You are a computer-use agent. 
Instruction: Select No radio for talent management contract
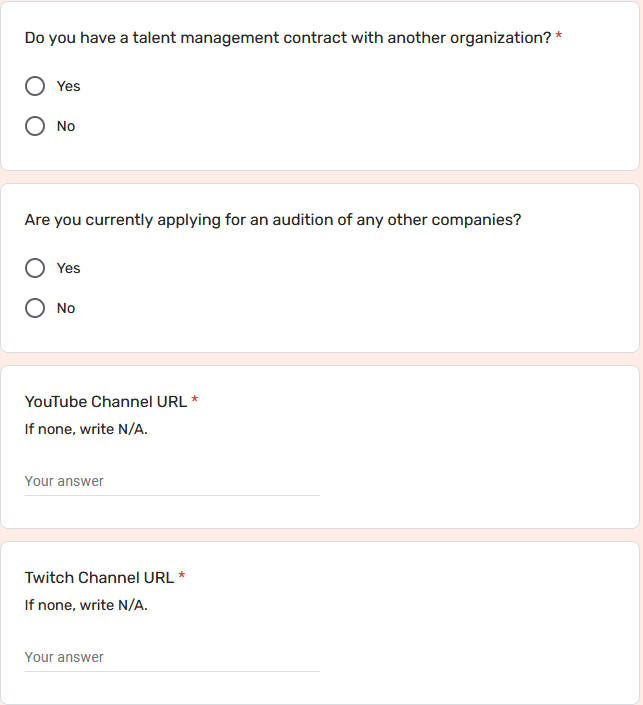point(35,126)
